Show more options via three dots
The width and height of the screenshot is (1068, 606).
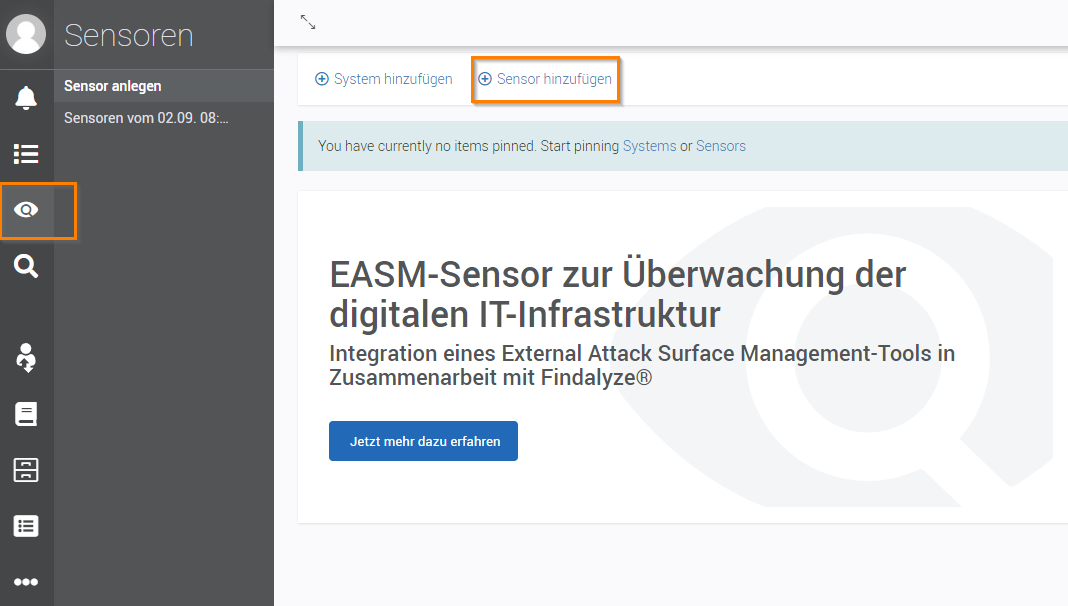[x=26, y=582]
